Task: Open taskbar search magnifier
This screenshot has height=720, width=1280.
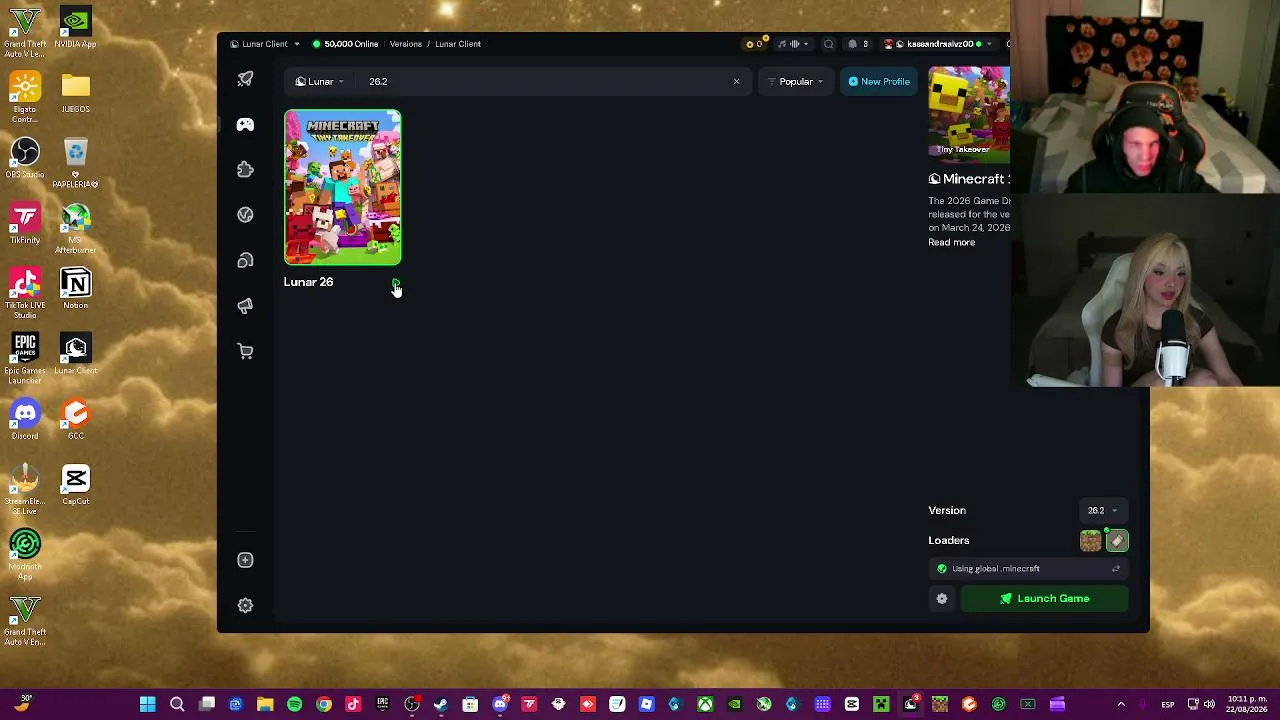Action: 177,704
